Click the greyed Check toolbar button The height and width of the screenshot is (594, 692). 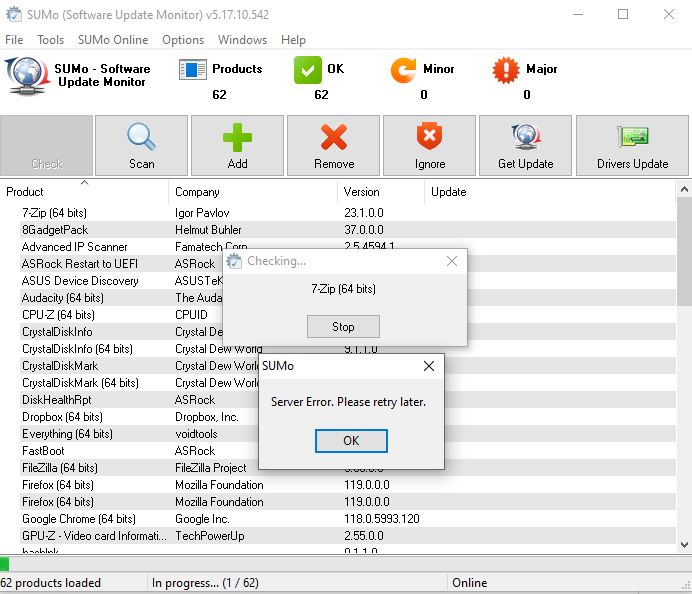[x=46, y=146]
